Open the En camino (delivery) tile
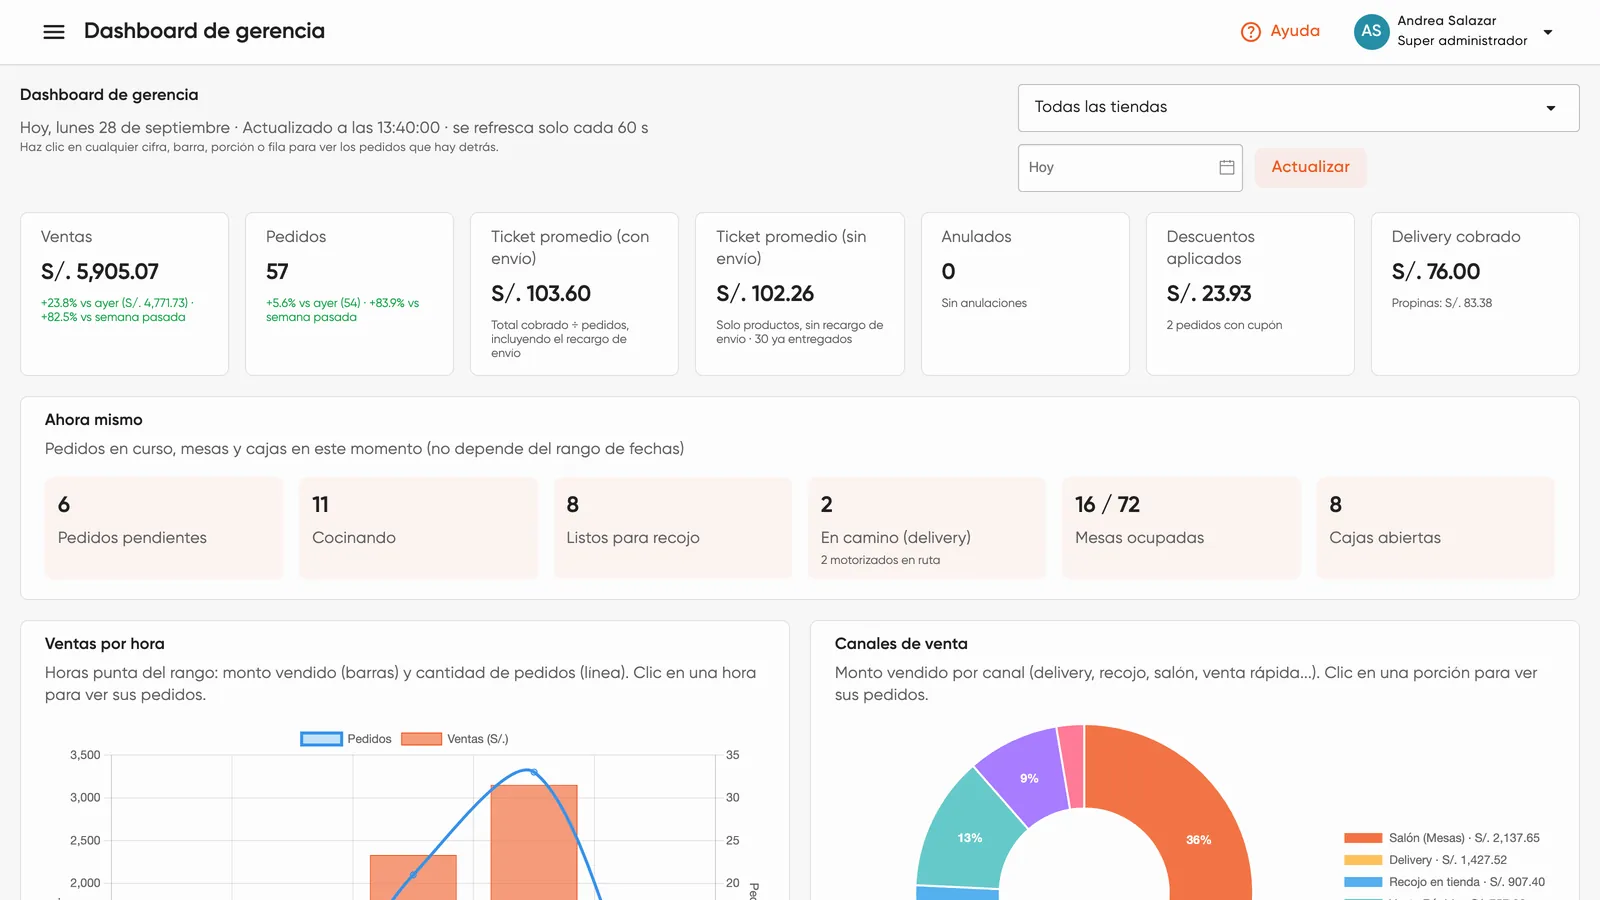1600x900 pixels. (927, 528)
